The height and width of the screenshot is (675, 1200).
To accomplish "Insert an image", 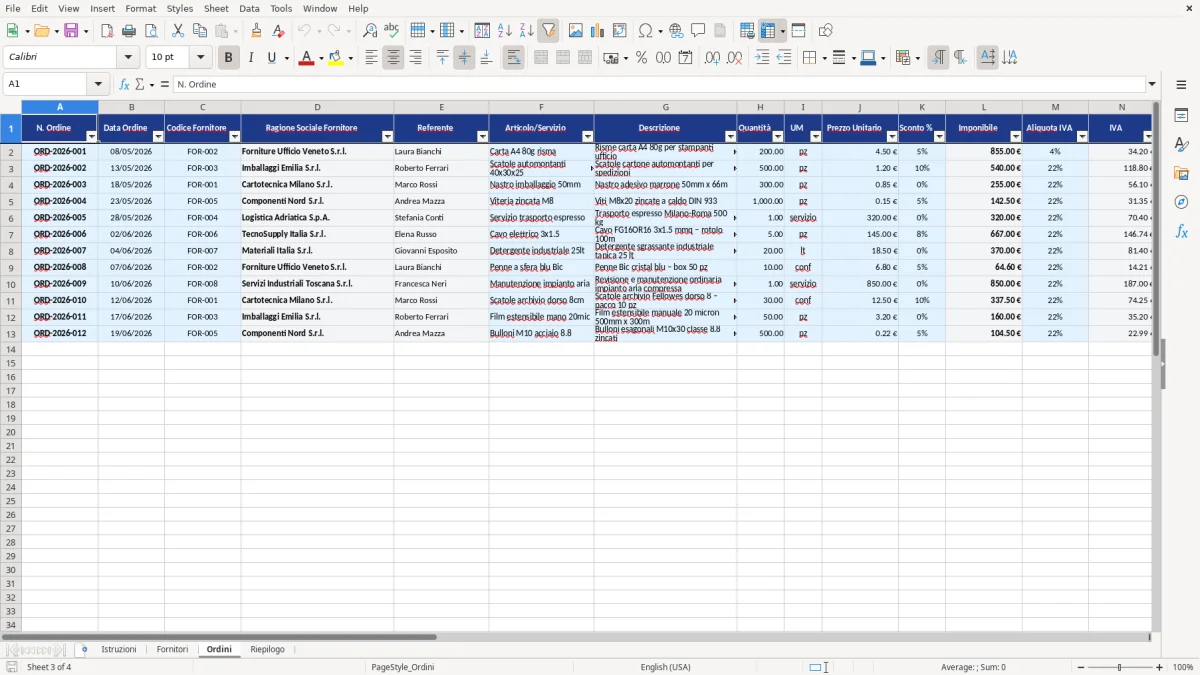I will point(576,31).
